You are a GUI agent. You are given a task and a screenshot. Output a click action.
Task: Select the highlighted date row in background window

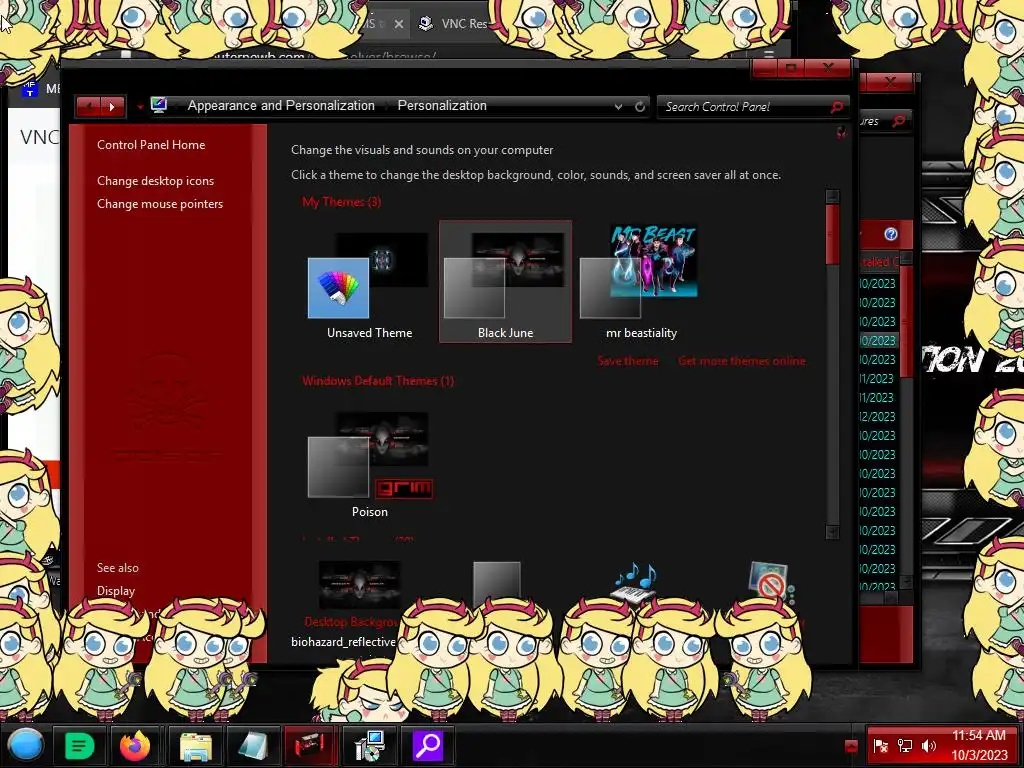[x=880, y=341]
